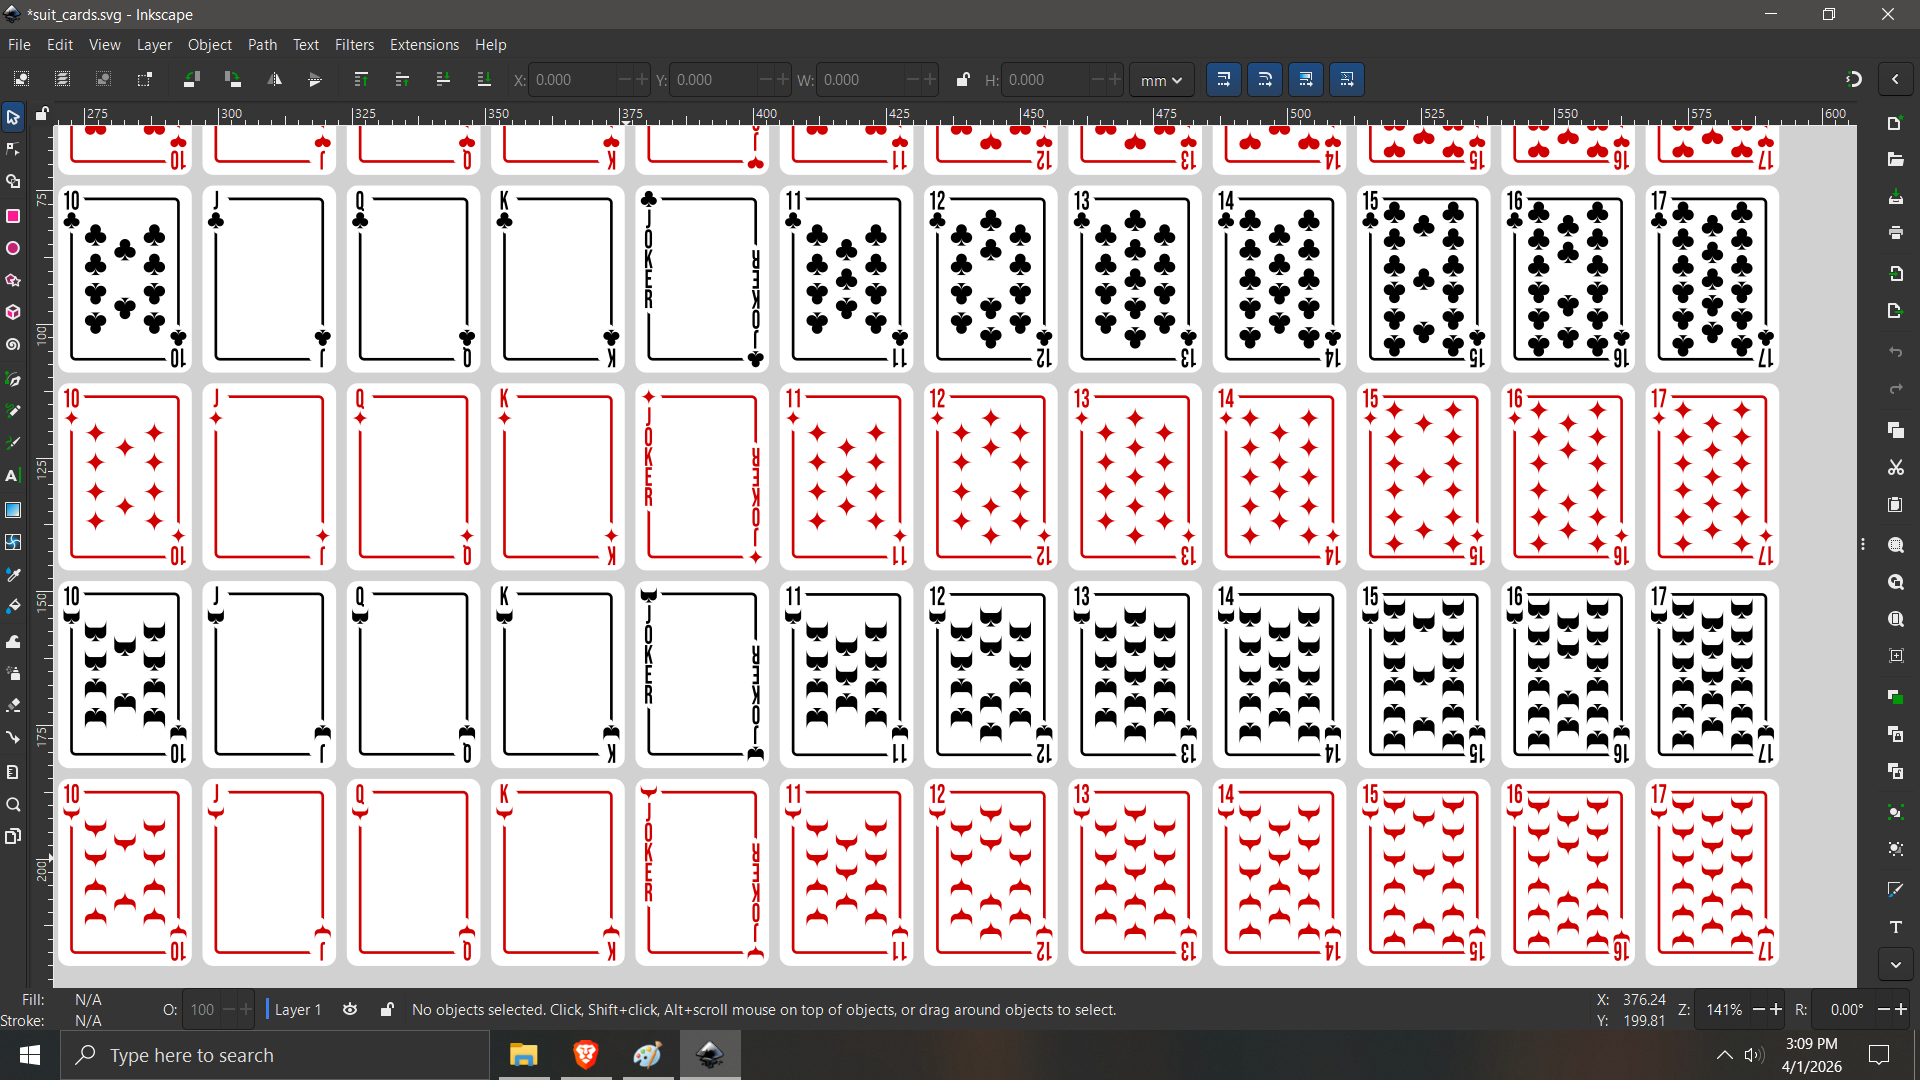Click the Flip horizontal icon

274,80
